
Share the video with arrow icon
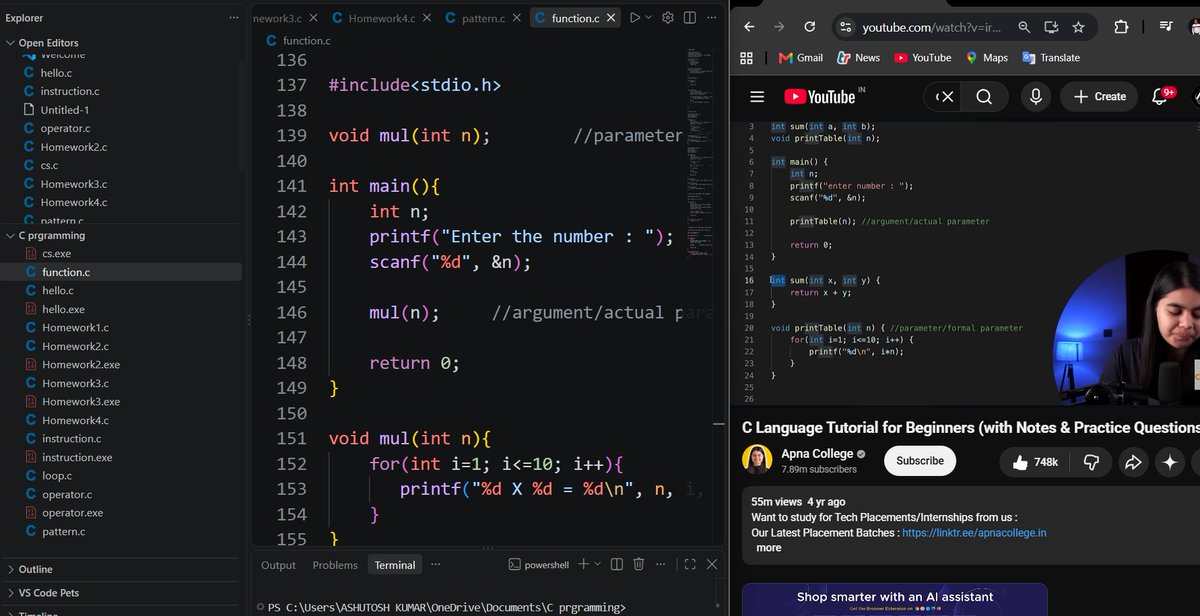pyautogui.click(x=1133, y=462)
